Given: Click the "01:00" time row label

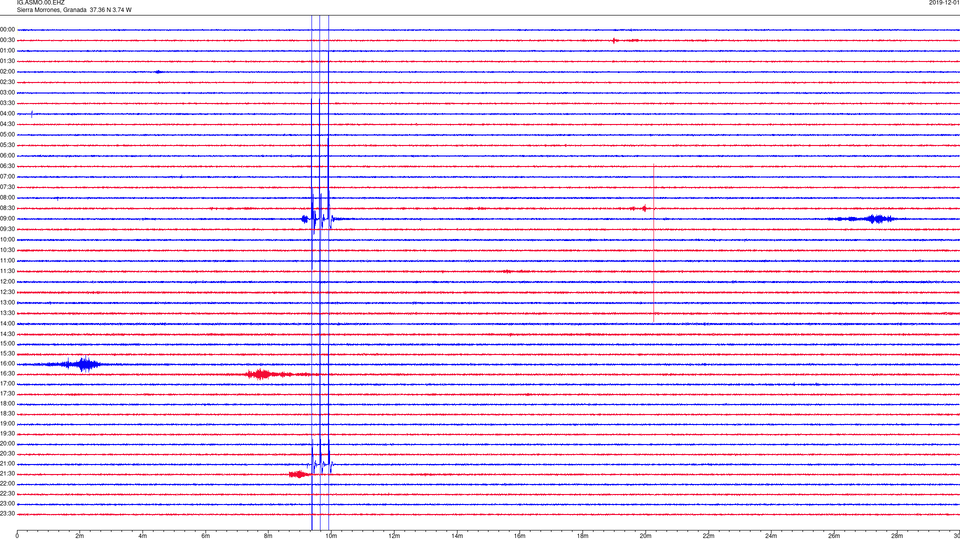Looking at the screenshot, I should 7,51.
